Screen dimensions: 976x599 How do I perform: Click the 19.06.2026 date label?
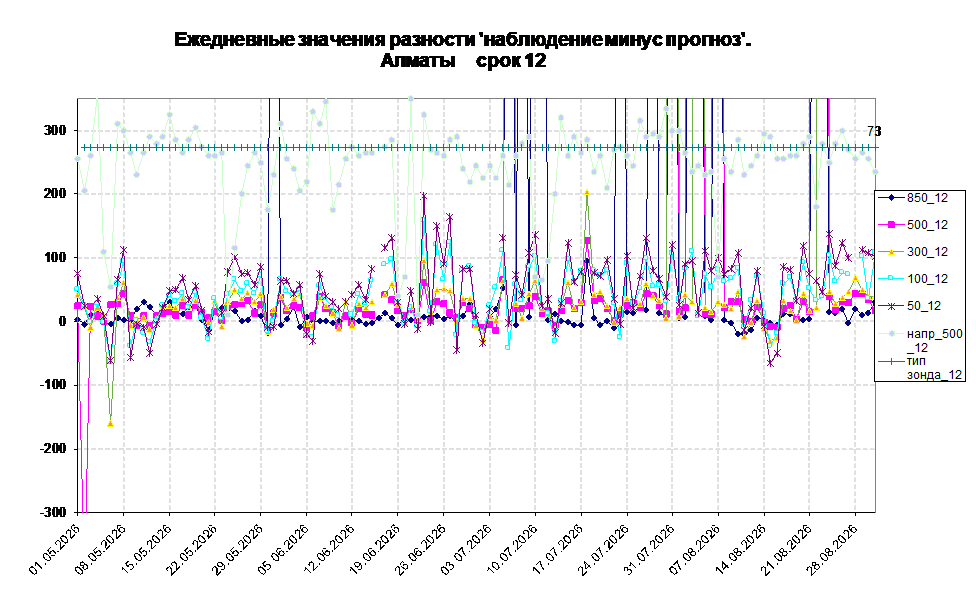pyautogui.click(x=376, y=549)
